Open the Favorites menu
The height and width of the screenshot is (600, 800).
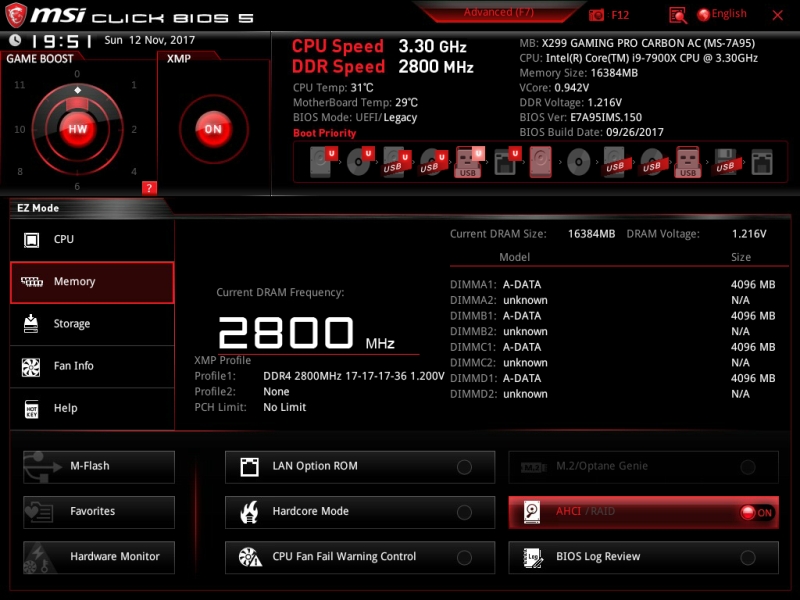tap(99, 512)
